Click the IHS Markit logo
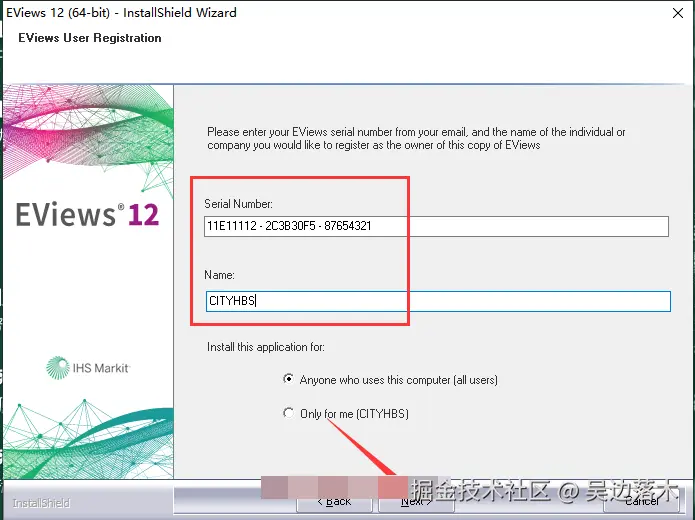Screen dimensions: 695x520 point(88,368)
